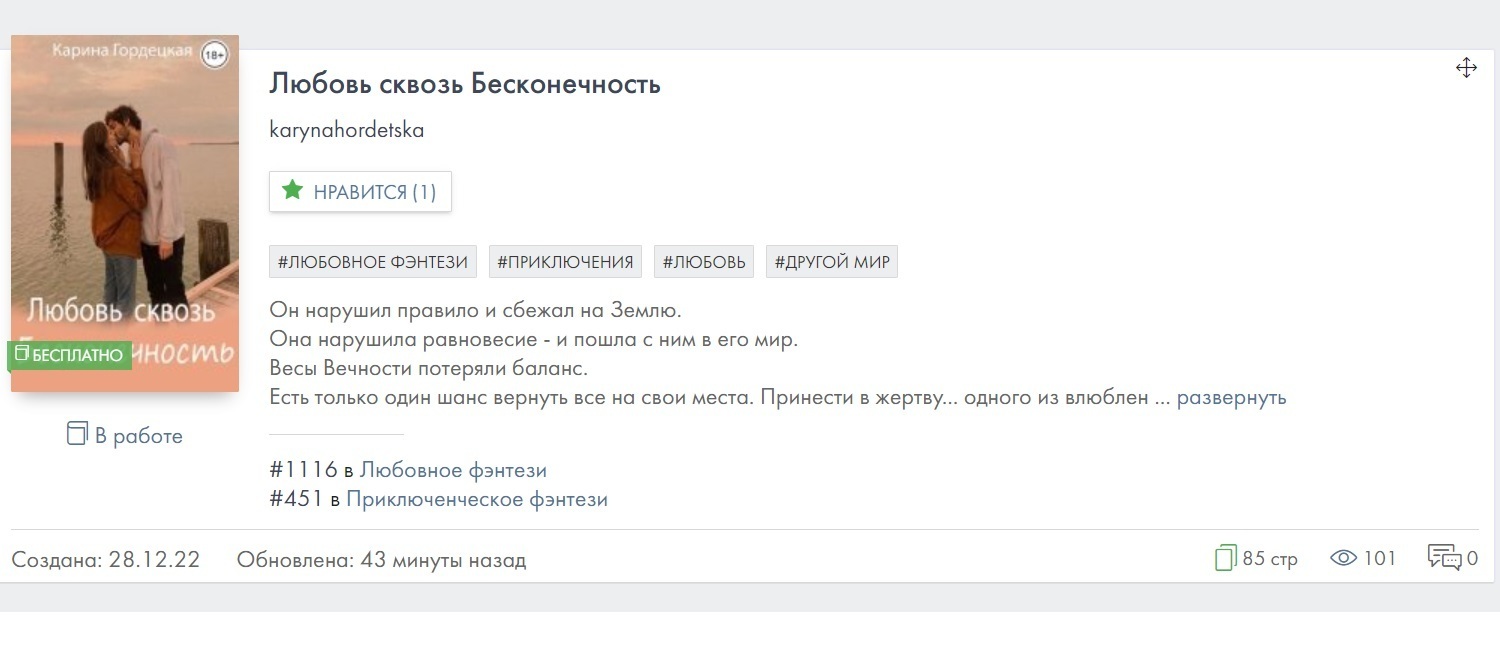This screenshot has width=1500, height=648.
Task: Toggle the НРАВИТСЯ like button
Action: tap(360, 190)
